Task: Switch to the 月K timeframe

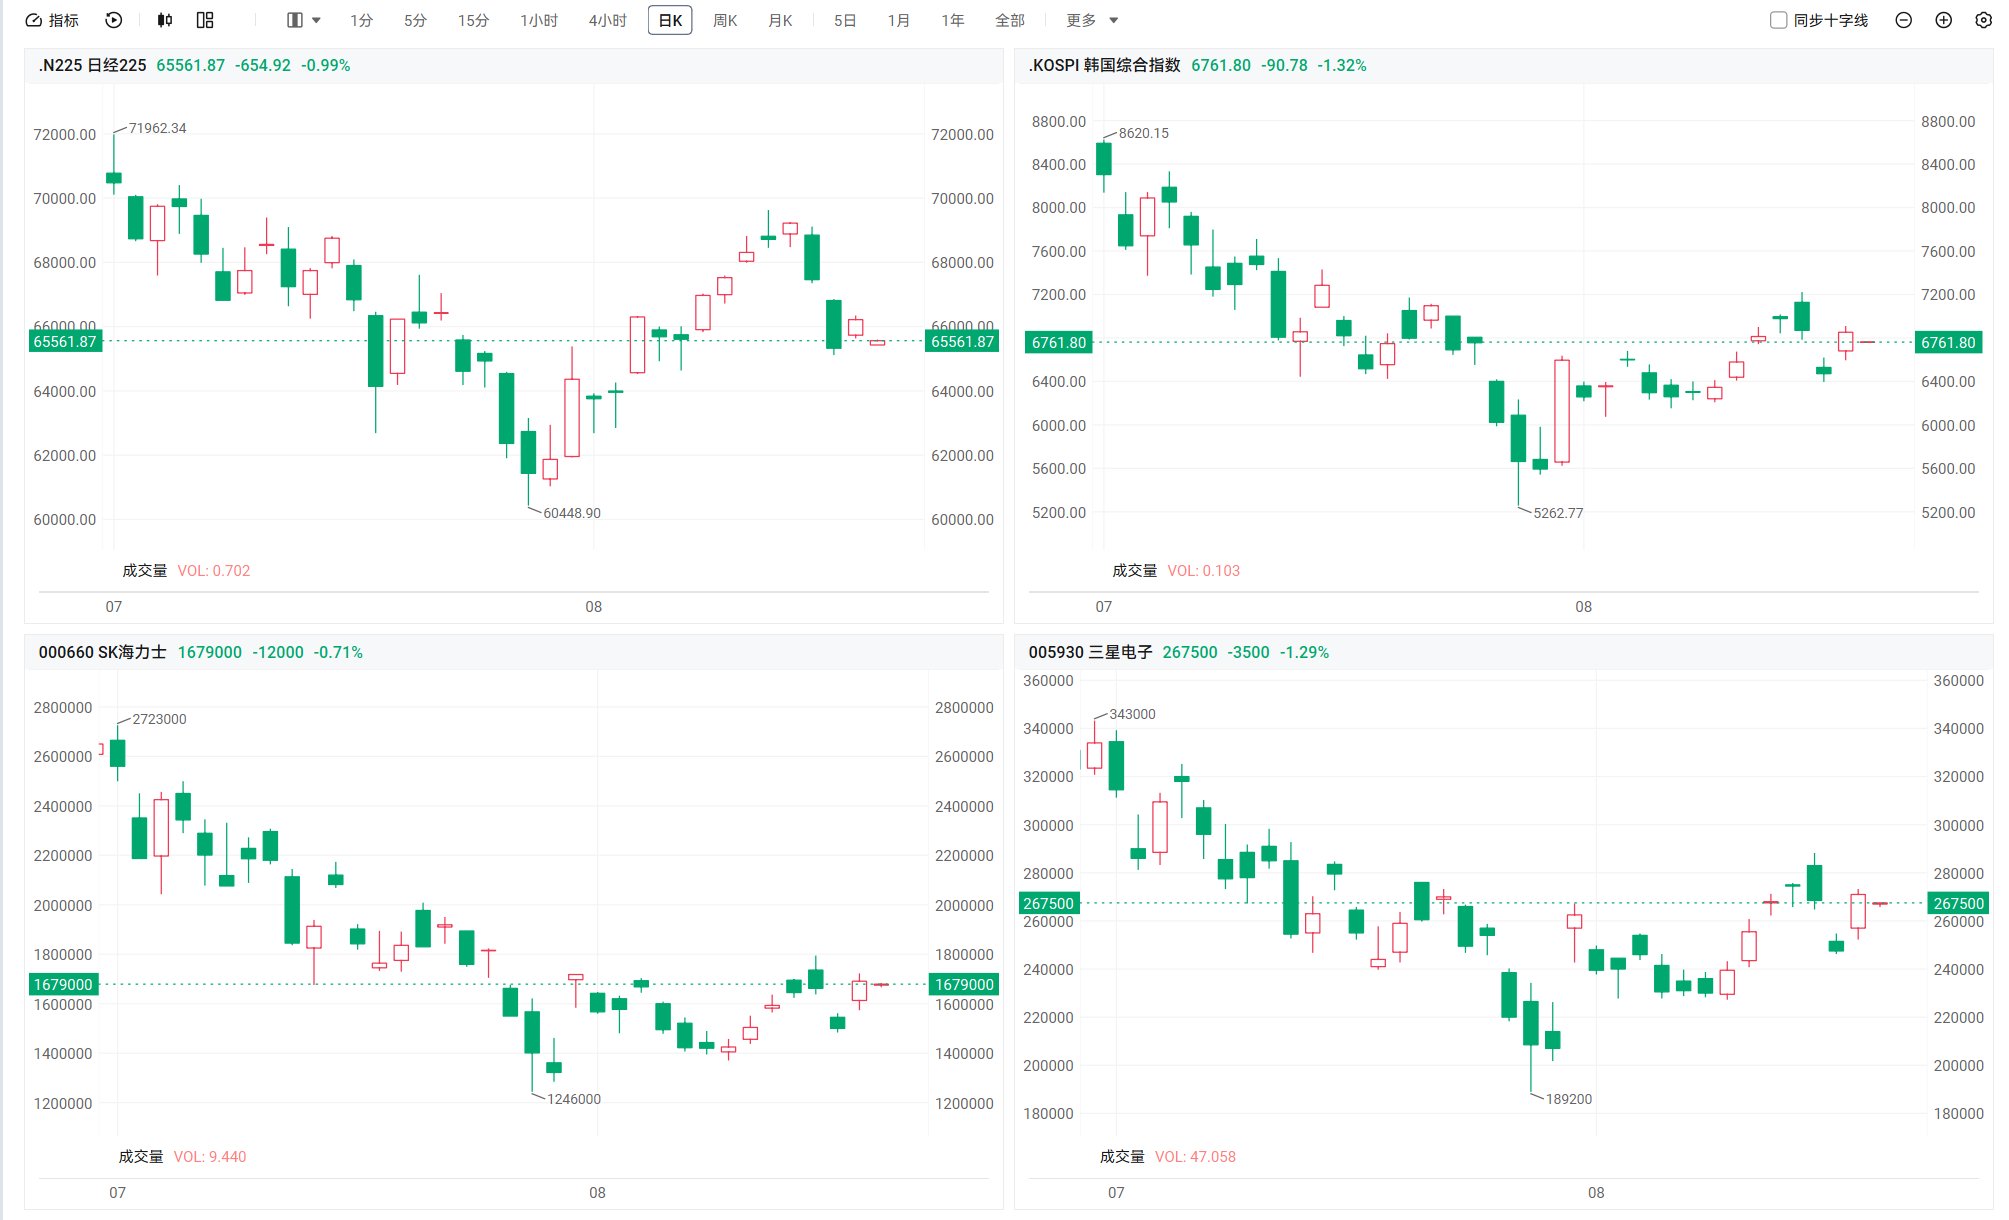Action: [780, 20]
